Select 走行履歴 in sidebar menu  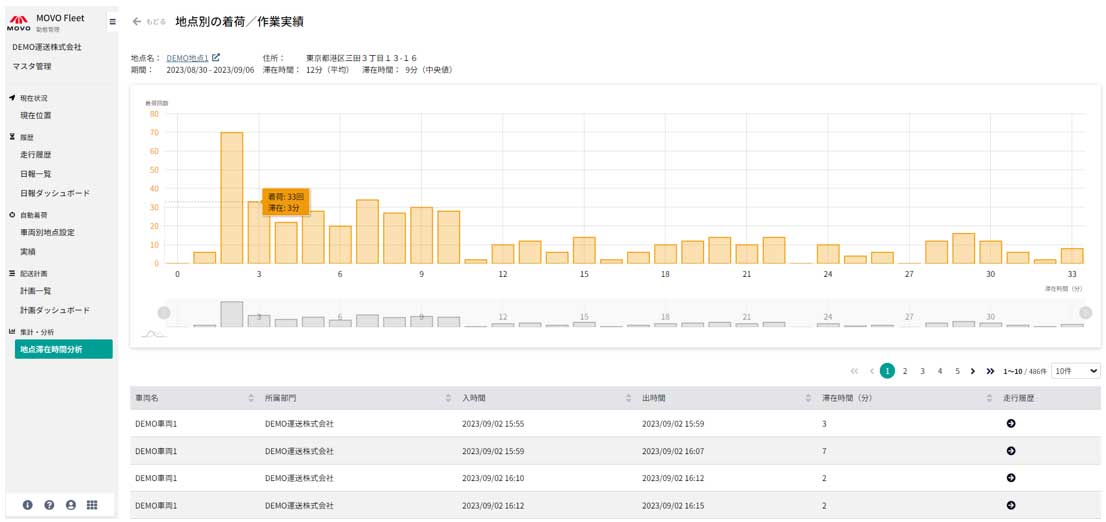36,154
